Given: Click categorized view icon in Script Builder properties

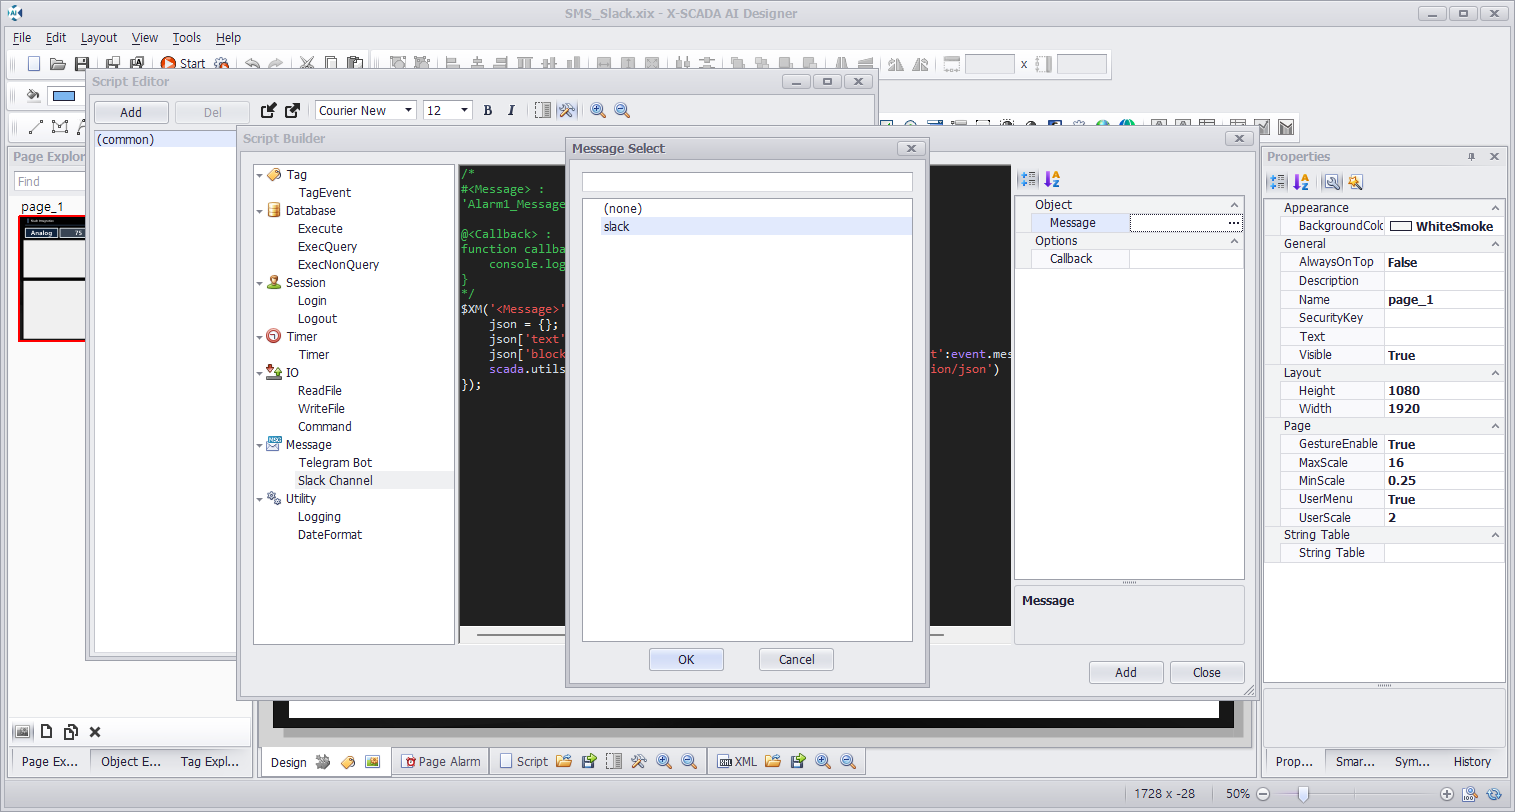Looking at the screenshot, I should [x=1028, y=179].
